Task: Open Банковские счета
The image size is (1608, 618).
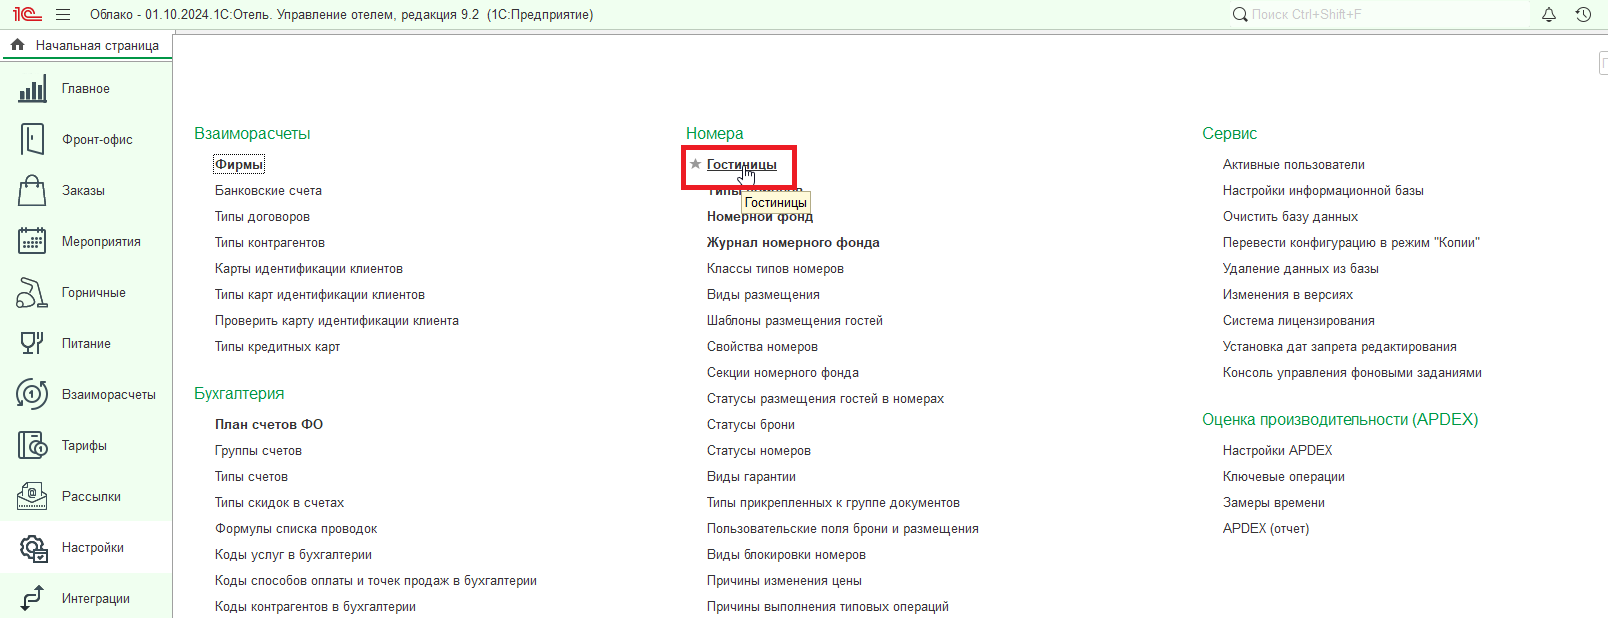Action: [268, 191]
